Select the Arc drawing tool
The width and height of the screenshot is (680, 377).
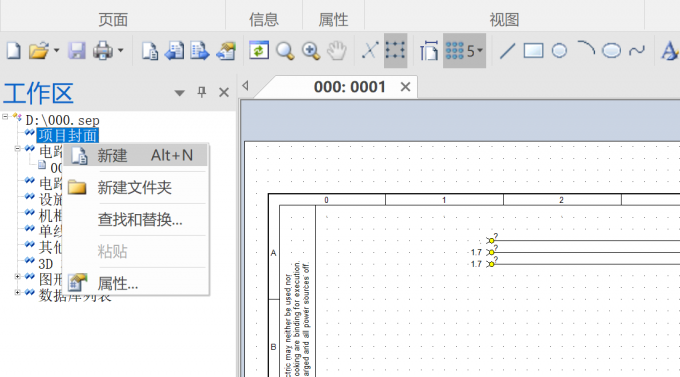(586, 48)
